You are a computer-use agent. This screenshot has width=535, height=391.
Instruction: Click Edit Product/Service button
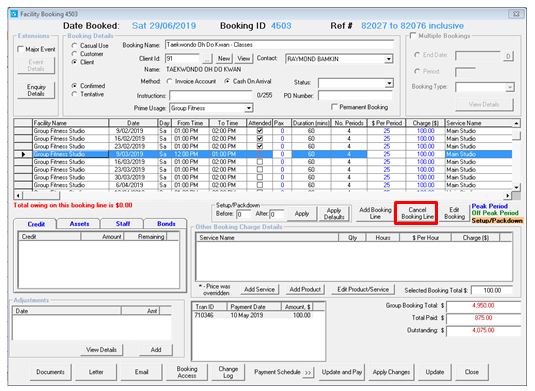click(x=363, y=290)
